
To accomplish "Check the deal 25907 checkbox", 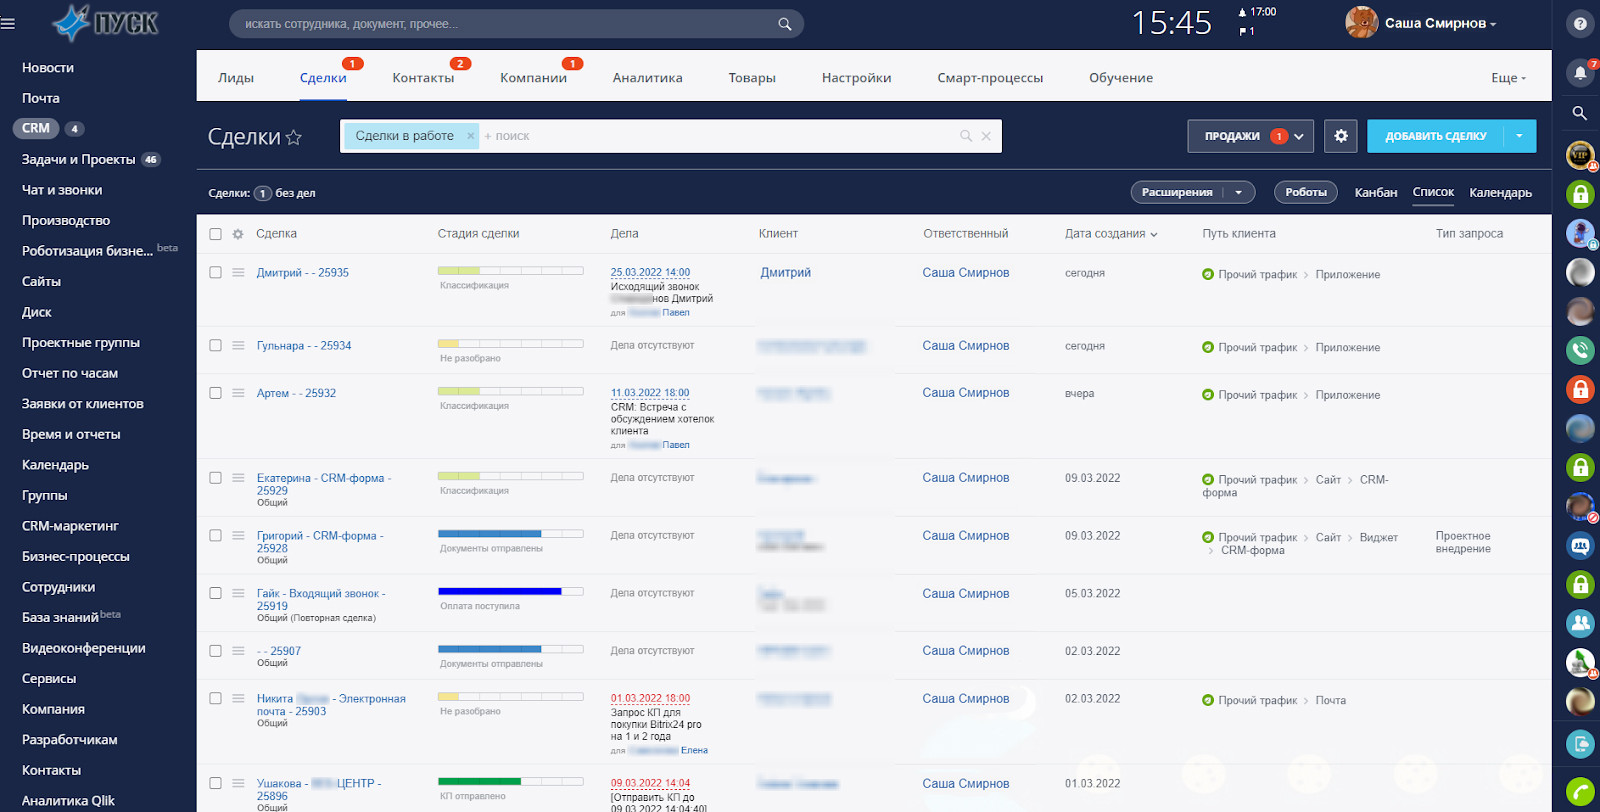I will click(x=215, y=651).
